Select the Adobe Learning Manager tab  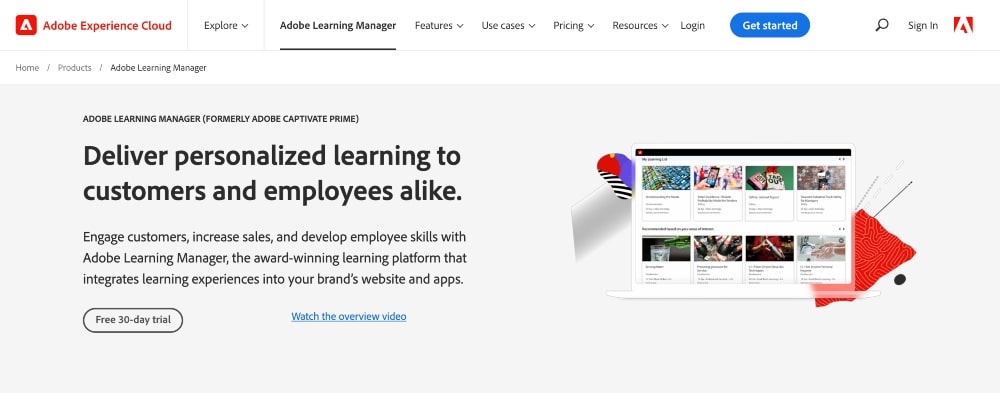[x=338, y=26]
